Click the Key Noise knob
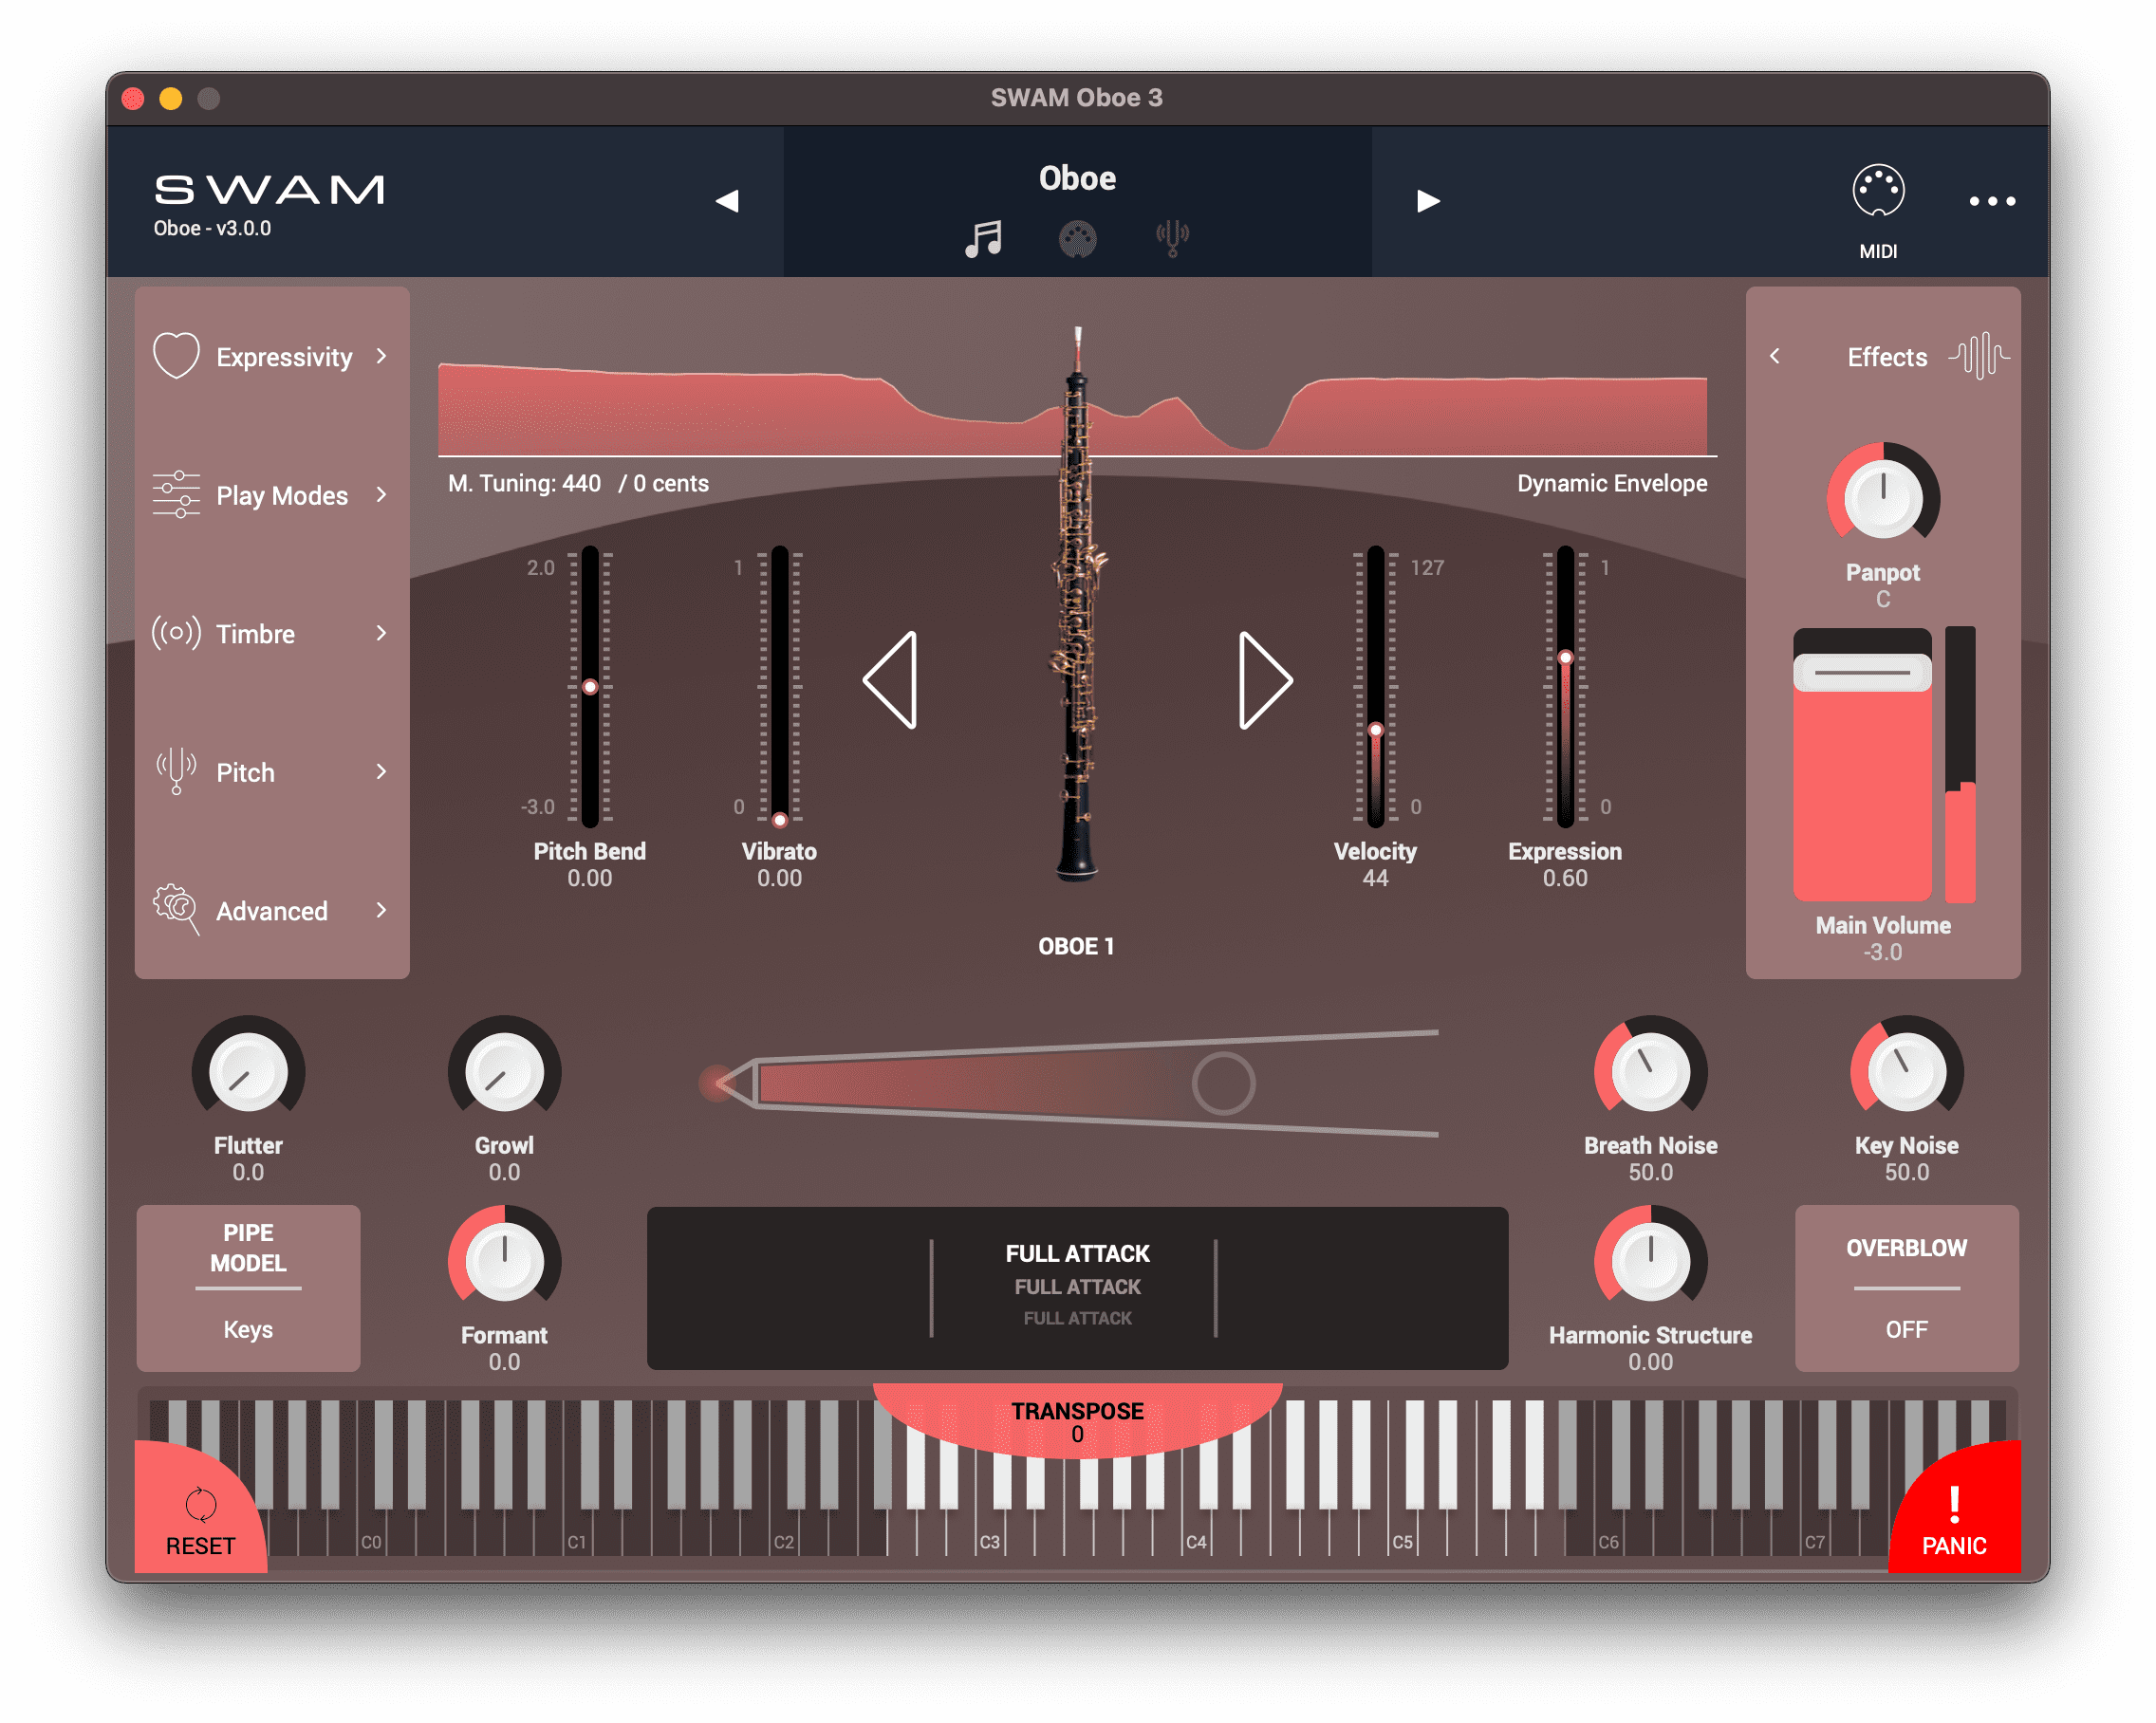 click(1906, 1072)
